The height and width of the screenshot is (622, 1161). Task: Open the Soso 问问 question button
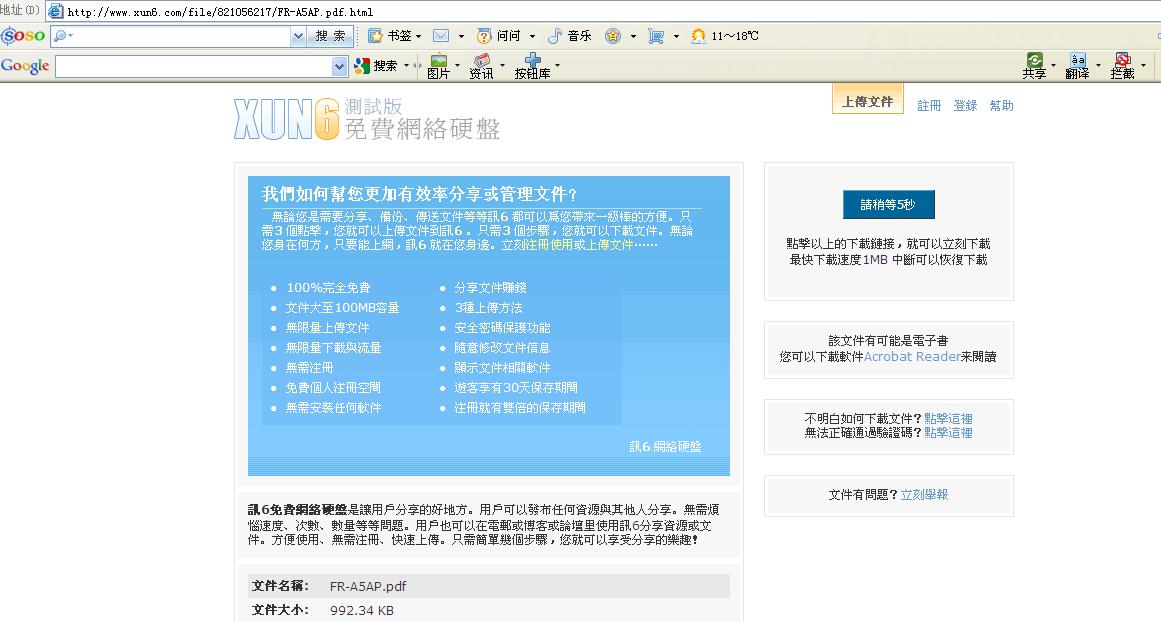click(x=498, y=36)
